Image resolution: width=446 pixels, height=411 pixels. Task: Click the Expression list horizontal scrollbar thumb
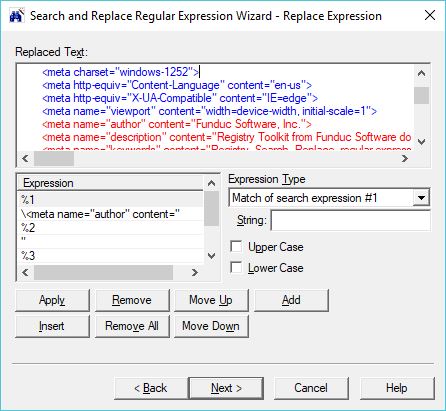click(x=103, y=272)
